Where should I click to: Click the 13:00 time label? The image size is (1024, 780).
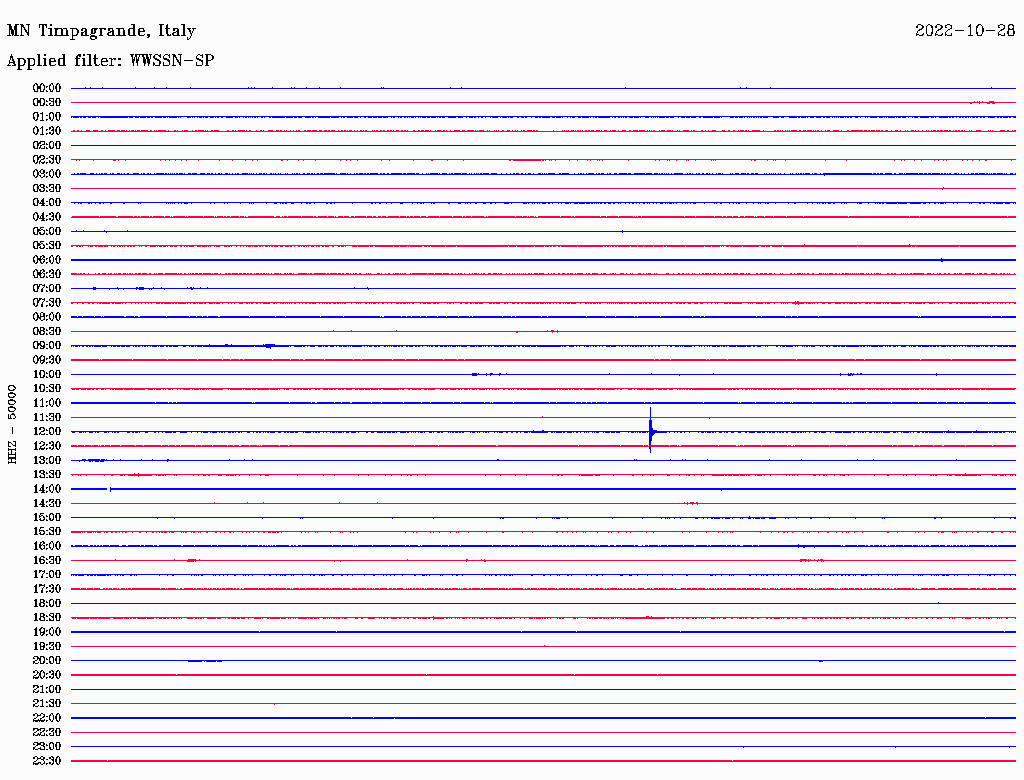(x=47, y=461)
